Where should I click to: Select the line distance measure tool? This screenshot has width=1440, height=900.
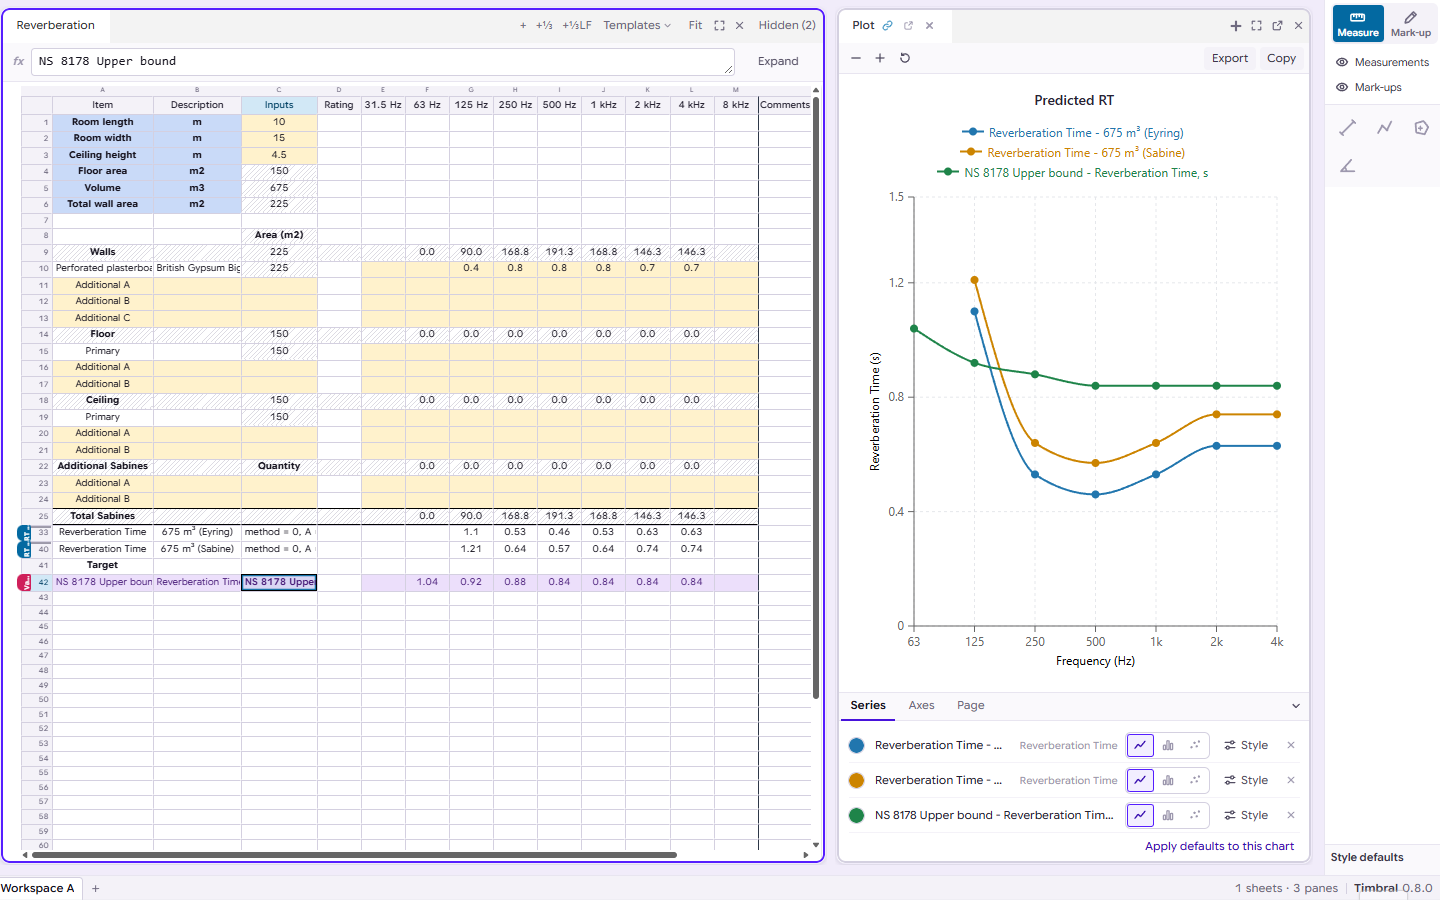click(x=1348, y=127)
